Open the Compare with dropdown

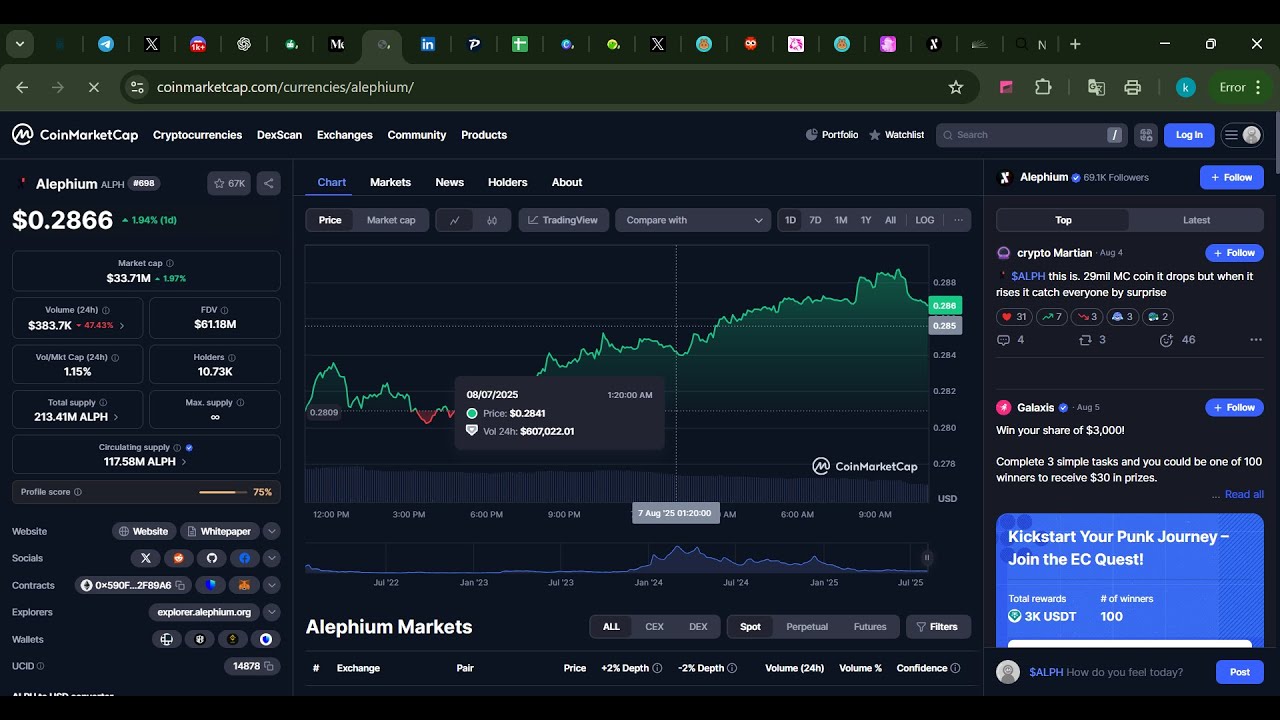tap(693, 220)
